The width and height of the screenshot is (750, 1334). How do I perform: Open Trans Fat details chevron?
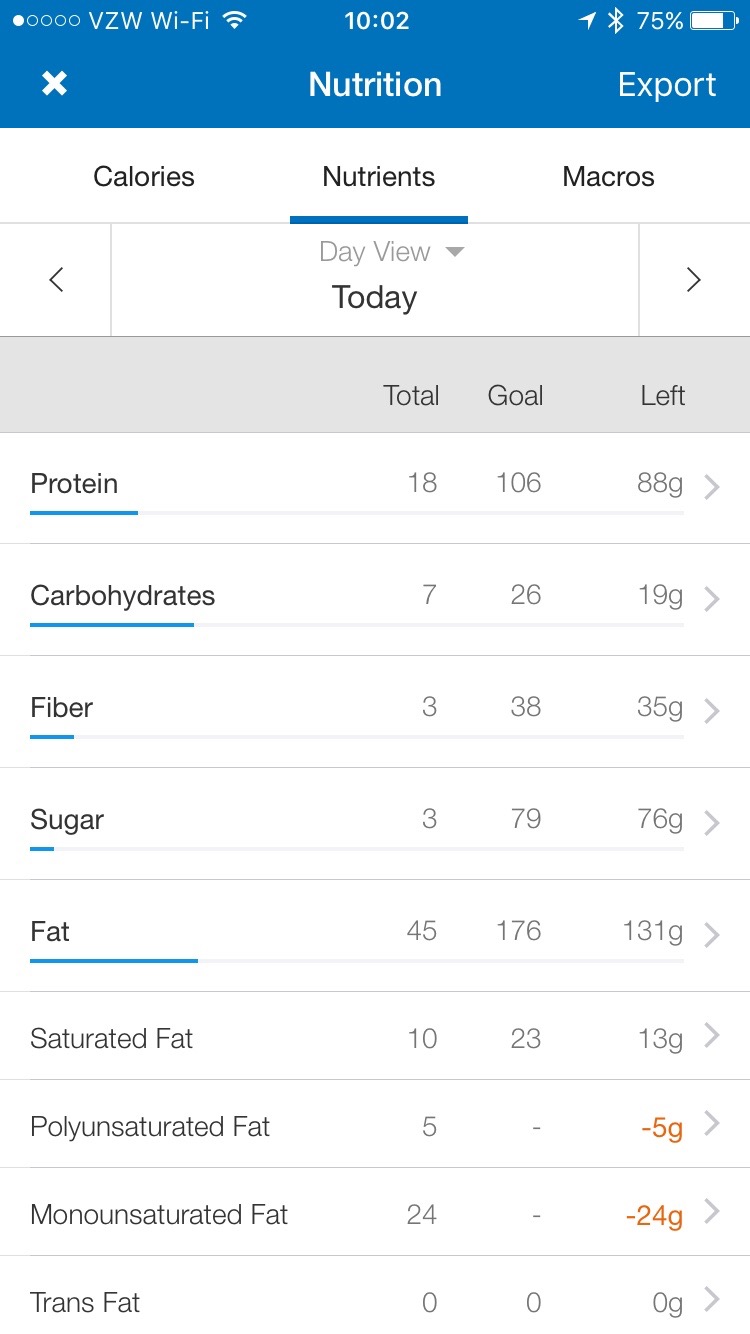click(712, 1300)
